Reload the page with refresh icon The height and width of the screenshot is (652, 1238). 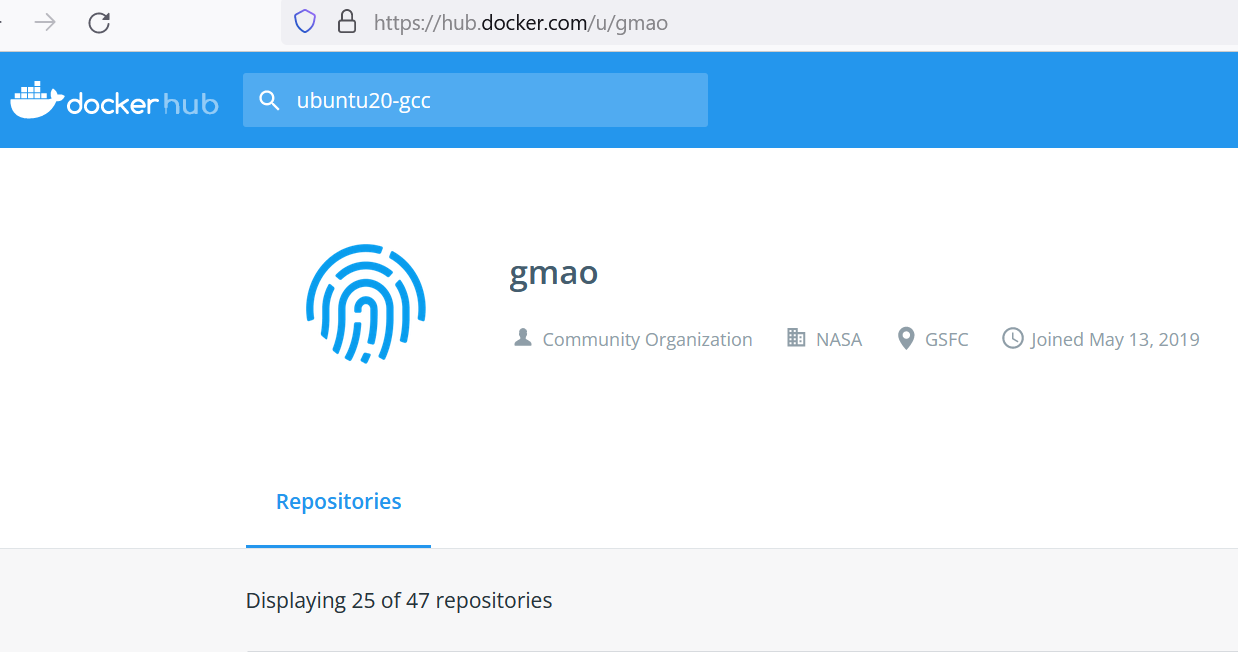coord(99,22)
